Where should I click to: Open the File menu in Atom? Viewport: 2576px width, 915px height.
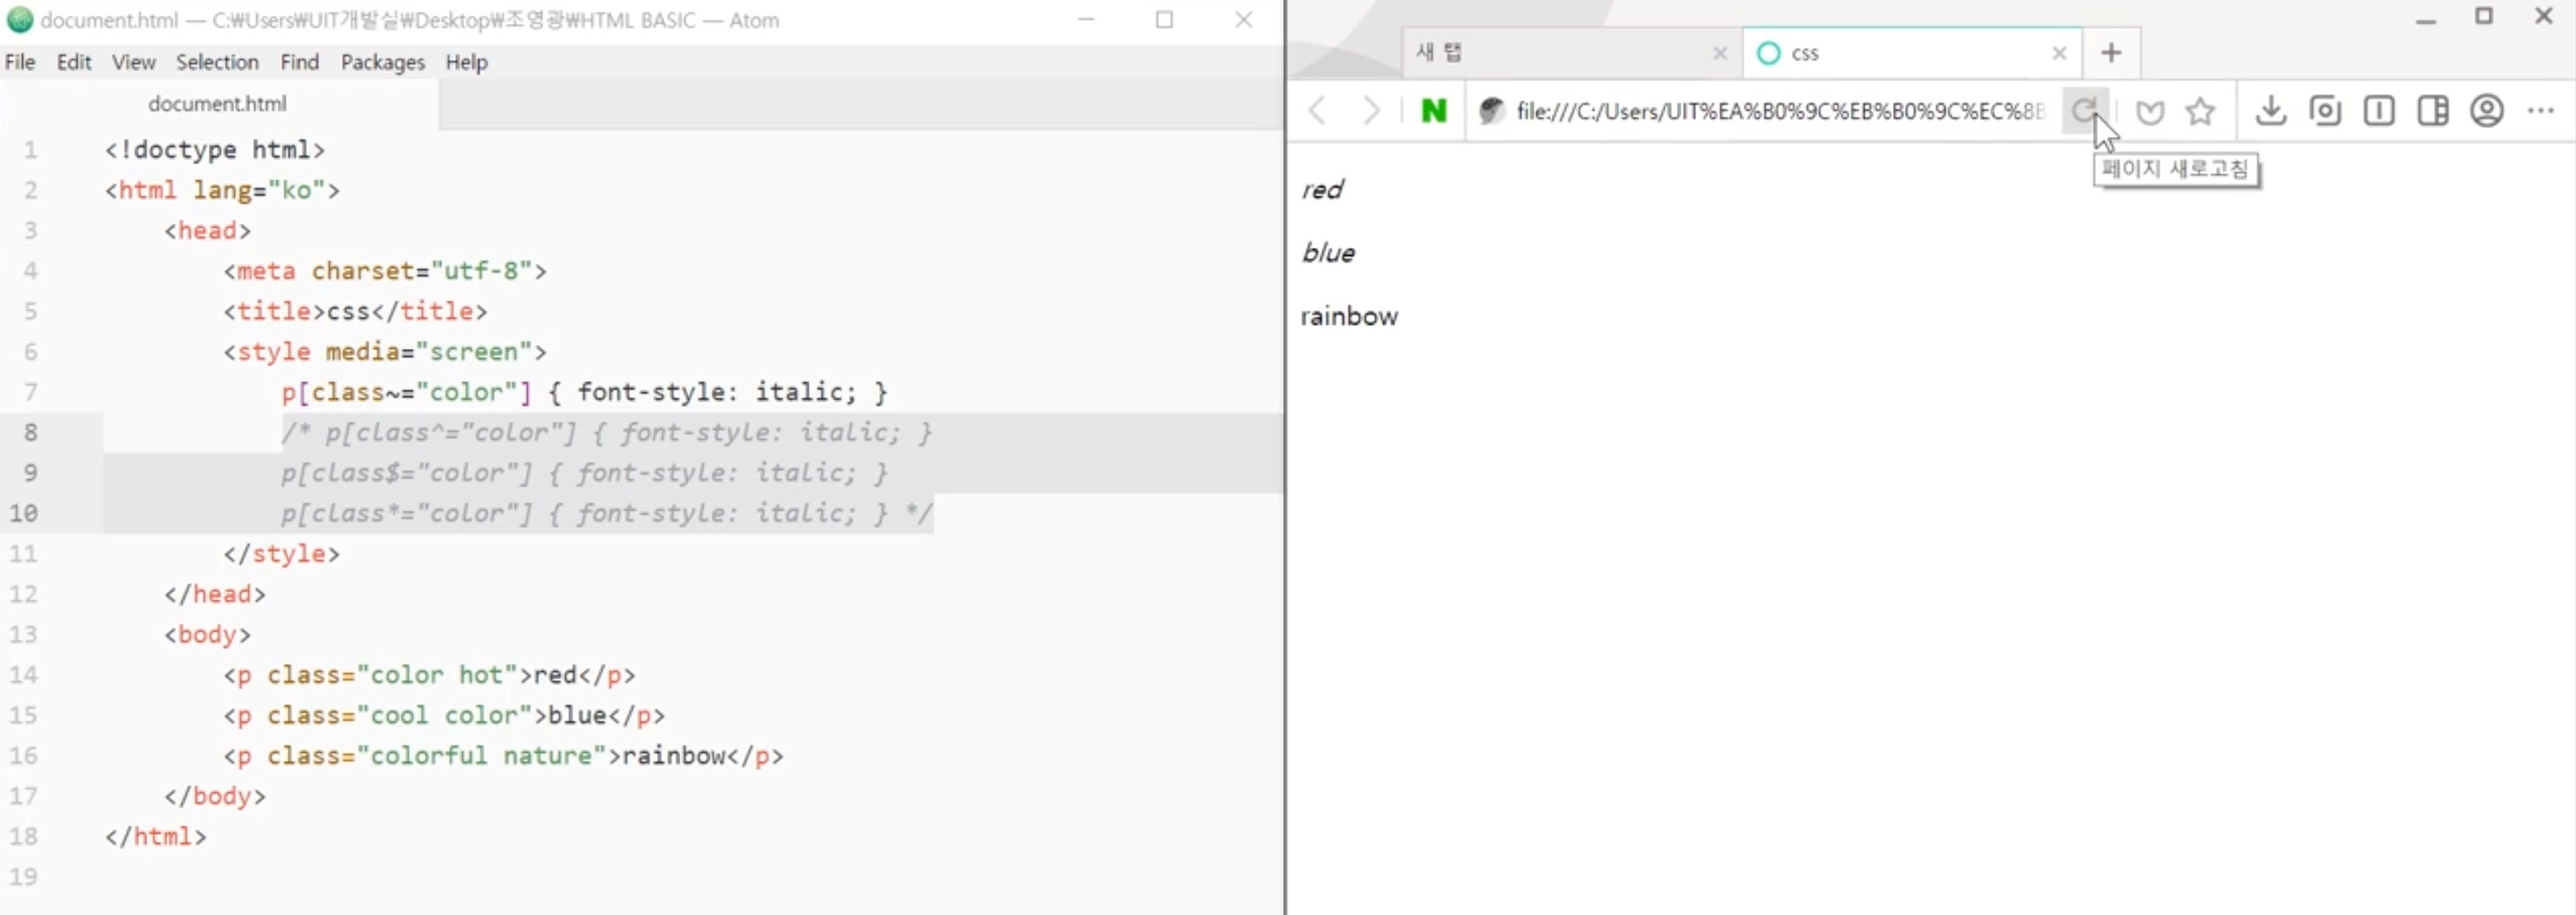tap(20, 62)
